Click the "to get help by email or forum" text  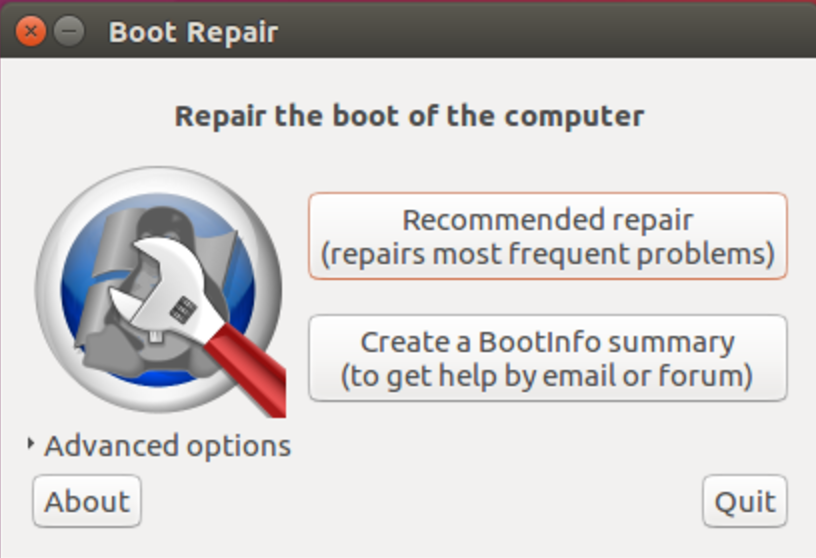pyautogui.click(x=547, y=376)
